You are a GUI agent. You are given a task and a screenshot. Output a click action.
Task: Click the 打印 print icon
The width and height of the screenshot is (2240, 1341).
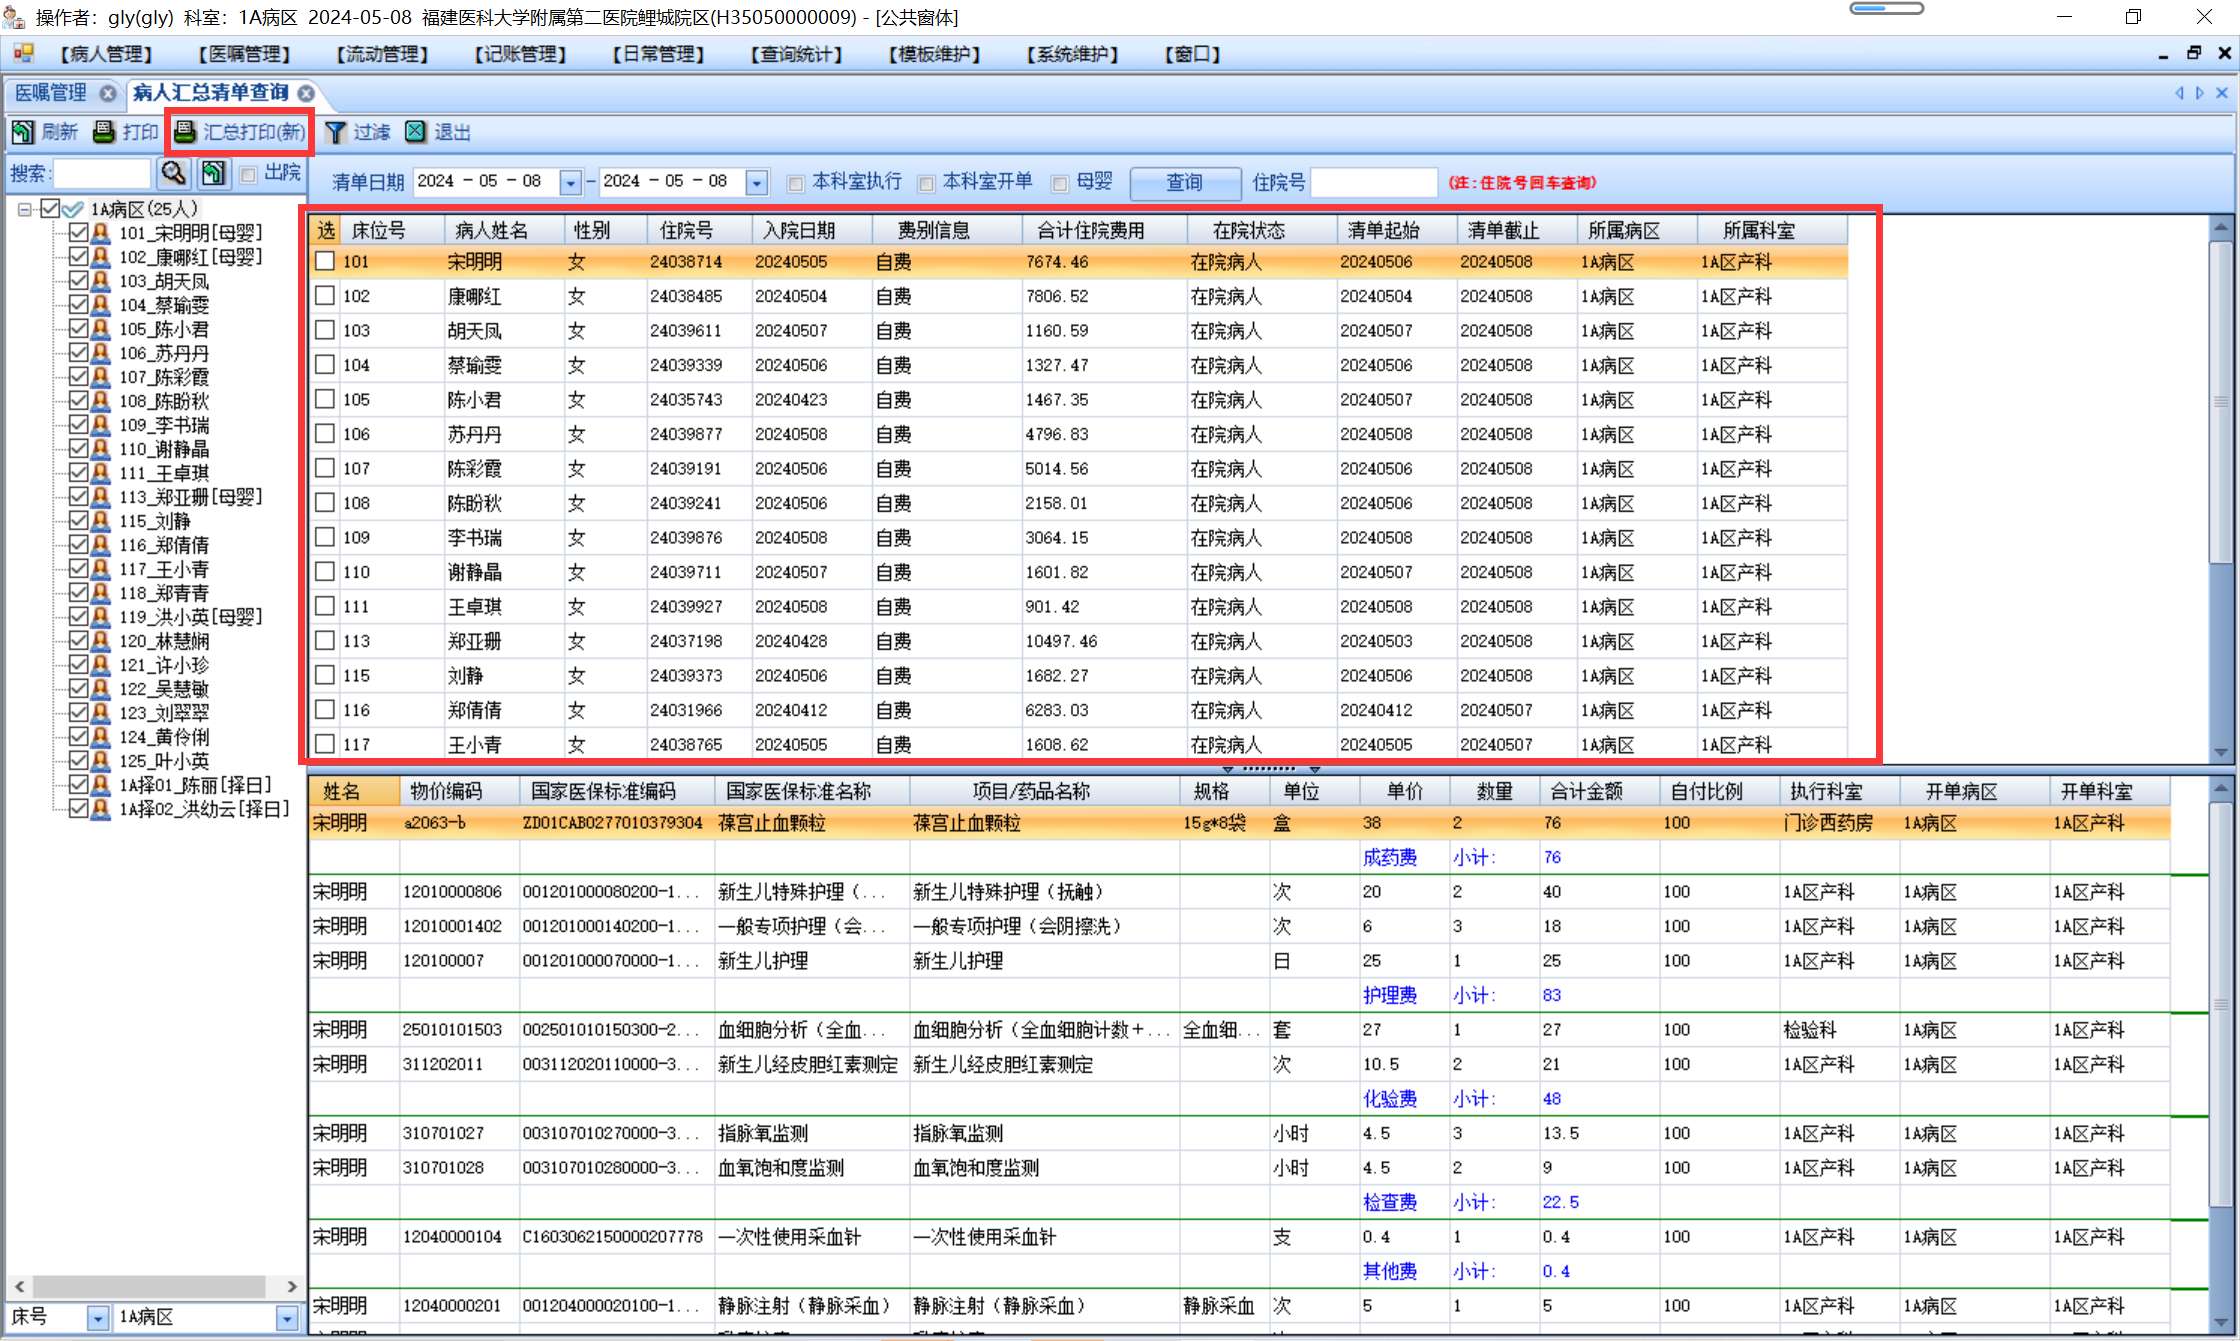point(104,132)
